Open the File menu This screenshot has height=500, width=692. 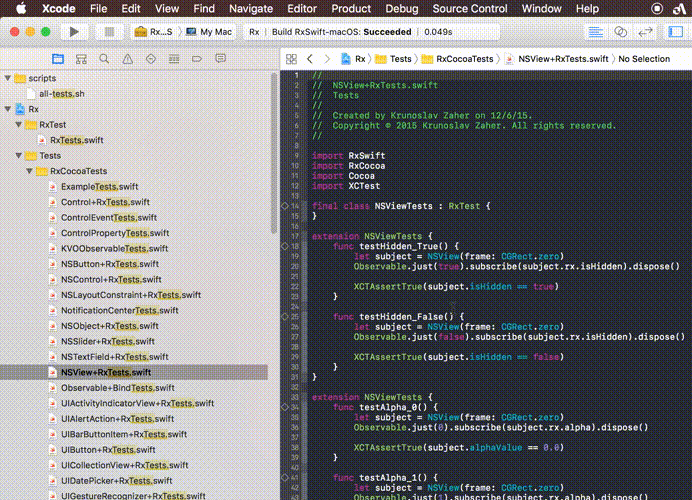tap(98, 8)
